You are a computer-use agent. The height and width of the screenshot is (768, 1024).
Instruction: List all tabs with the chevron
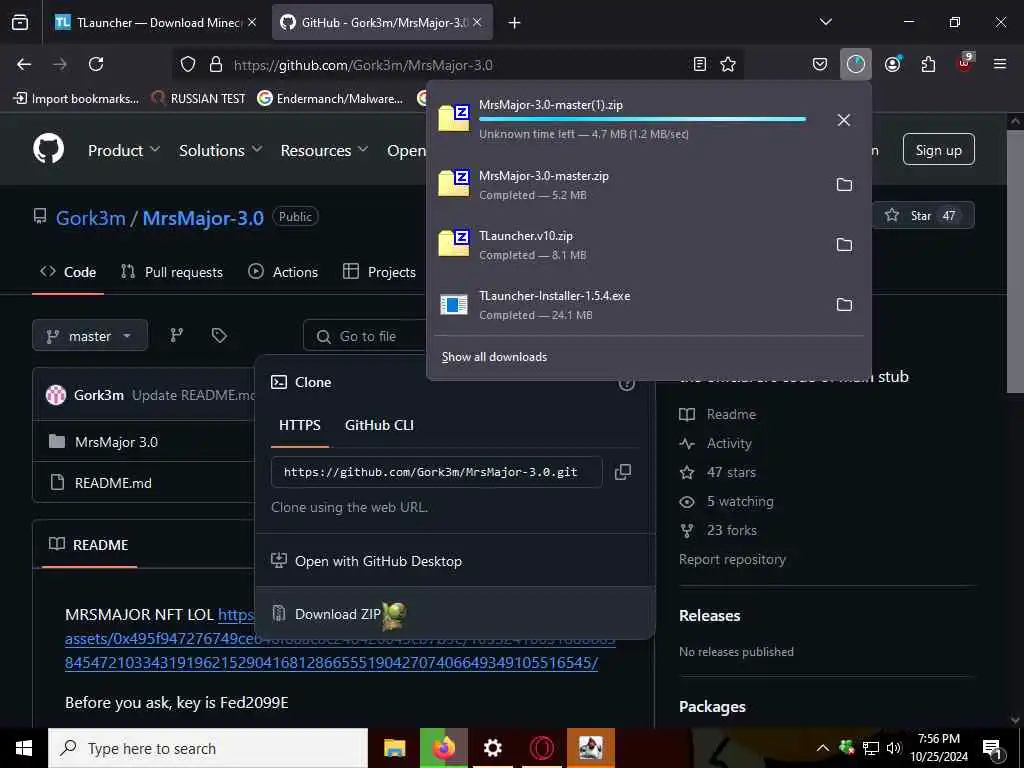click(825, 22)
